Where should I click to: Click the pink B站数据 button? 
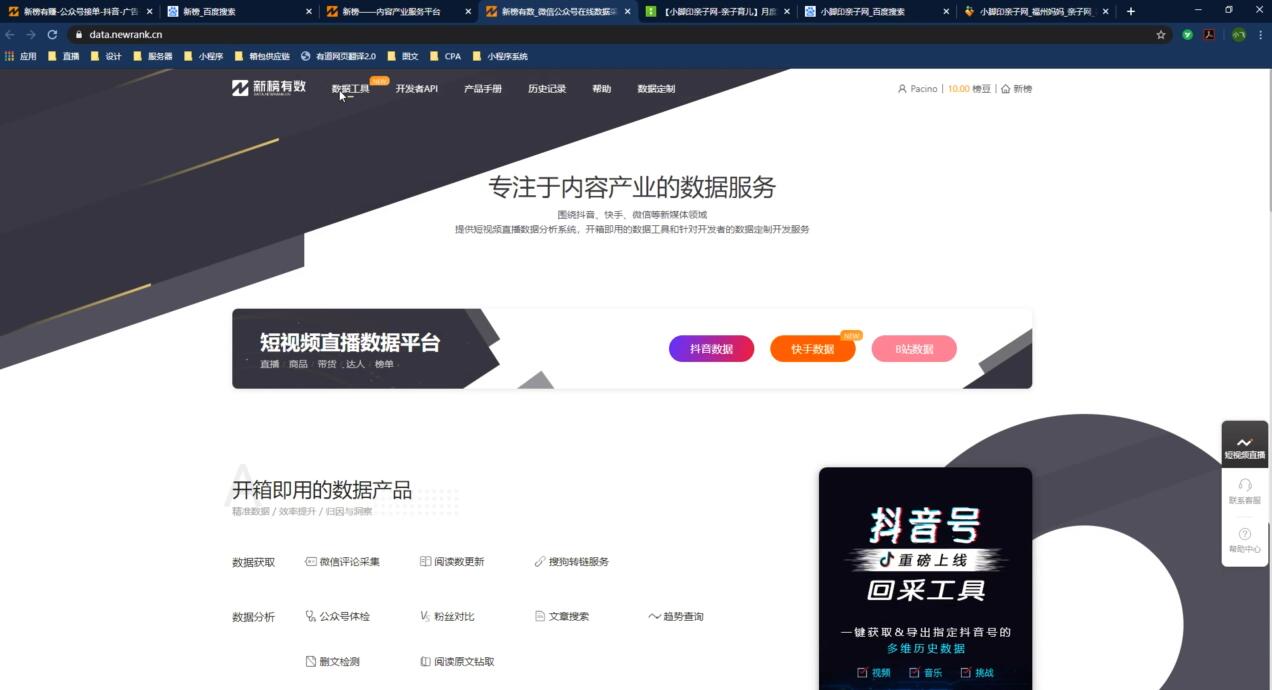coord(913,349)
